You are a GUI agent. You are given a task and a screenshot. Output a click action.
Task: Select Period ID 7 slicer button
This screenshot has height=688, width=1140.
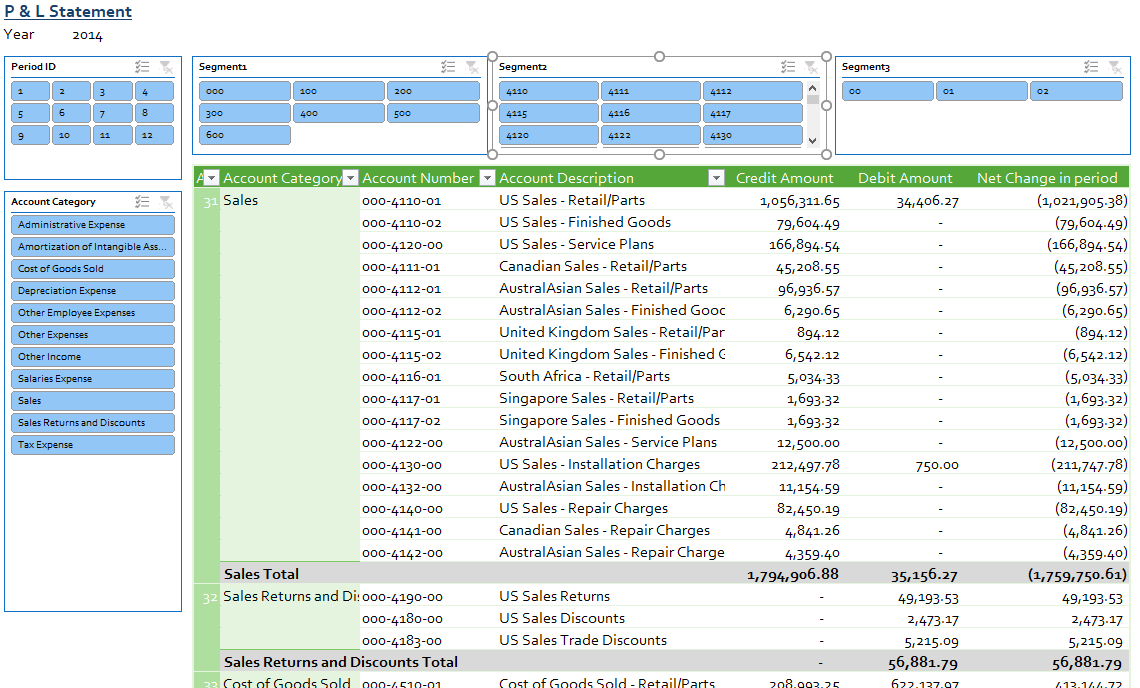coord(113,113)
